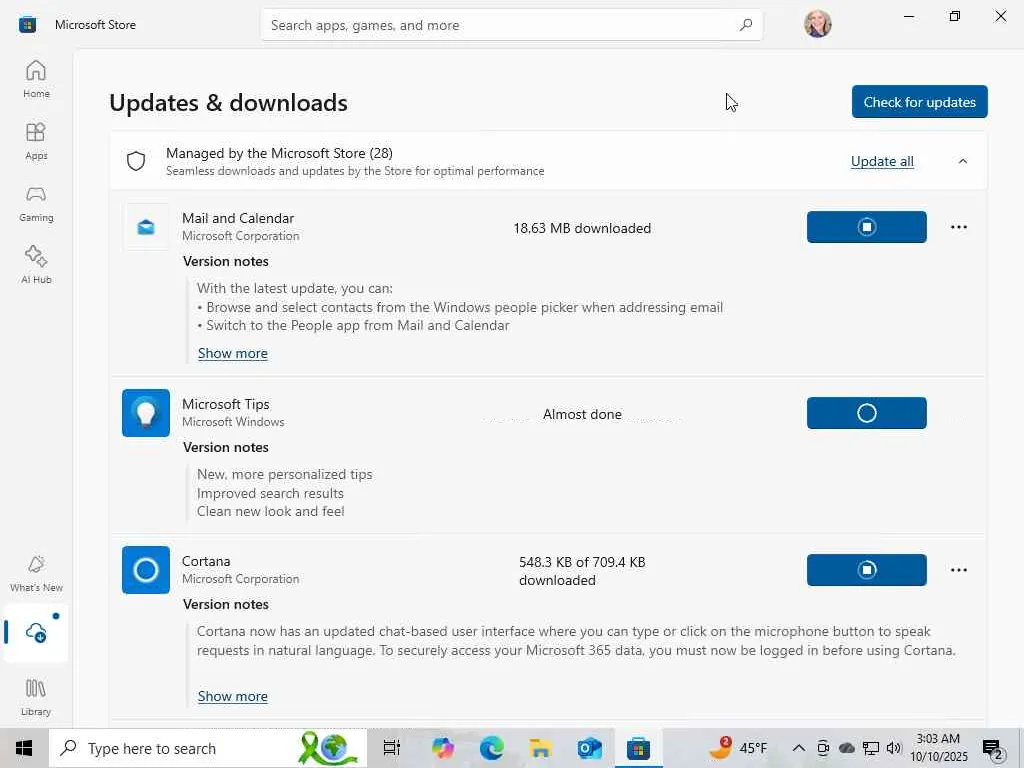The width and height of the screenshot is (1024, 768).
Task: Click the Microsoft Store logo icon
Action: (x=27, y=25)
